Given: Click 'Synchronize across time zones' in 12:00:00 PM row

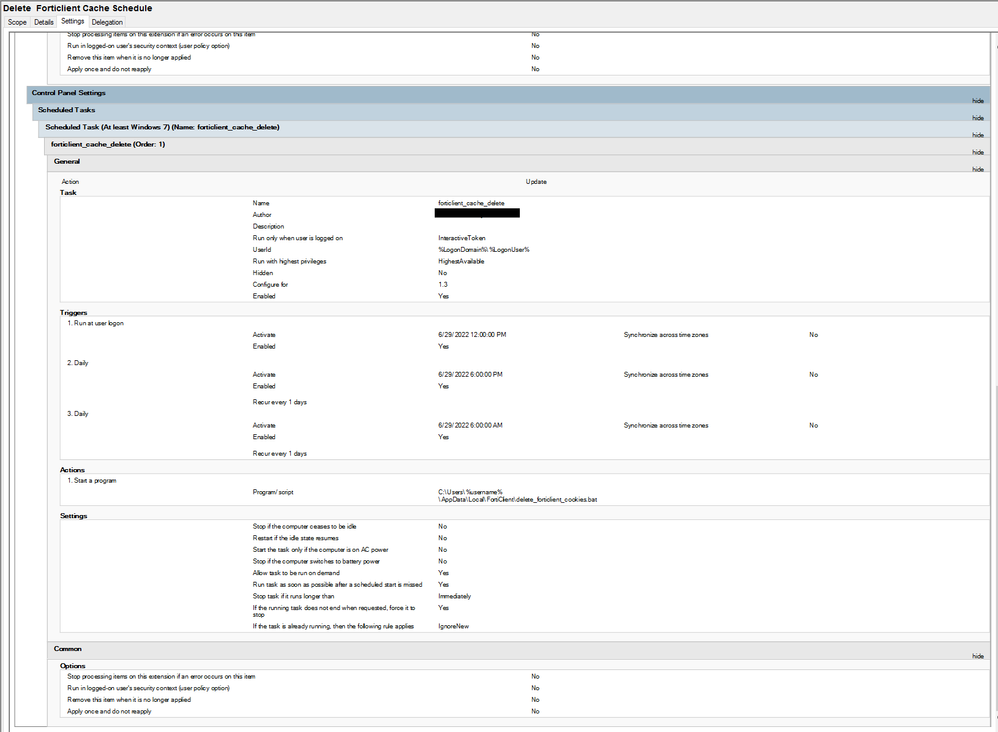Looking at the screenshot, I should 666,335.
